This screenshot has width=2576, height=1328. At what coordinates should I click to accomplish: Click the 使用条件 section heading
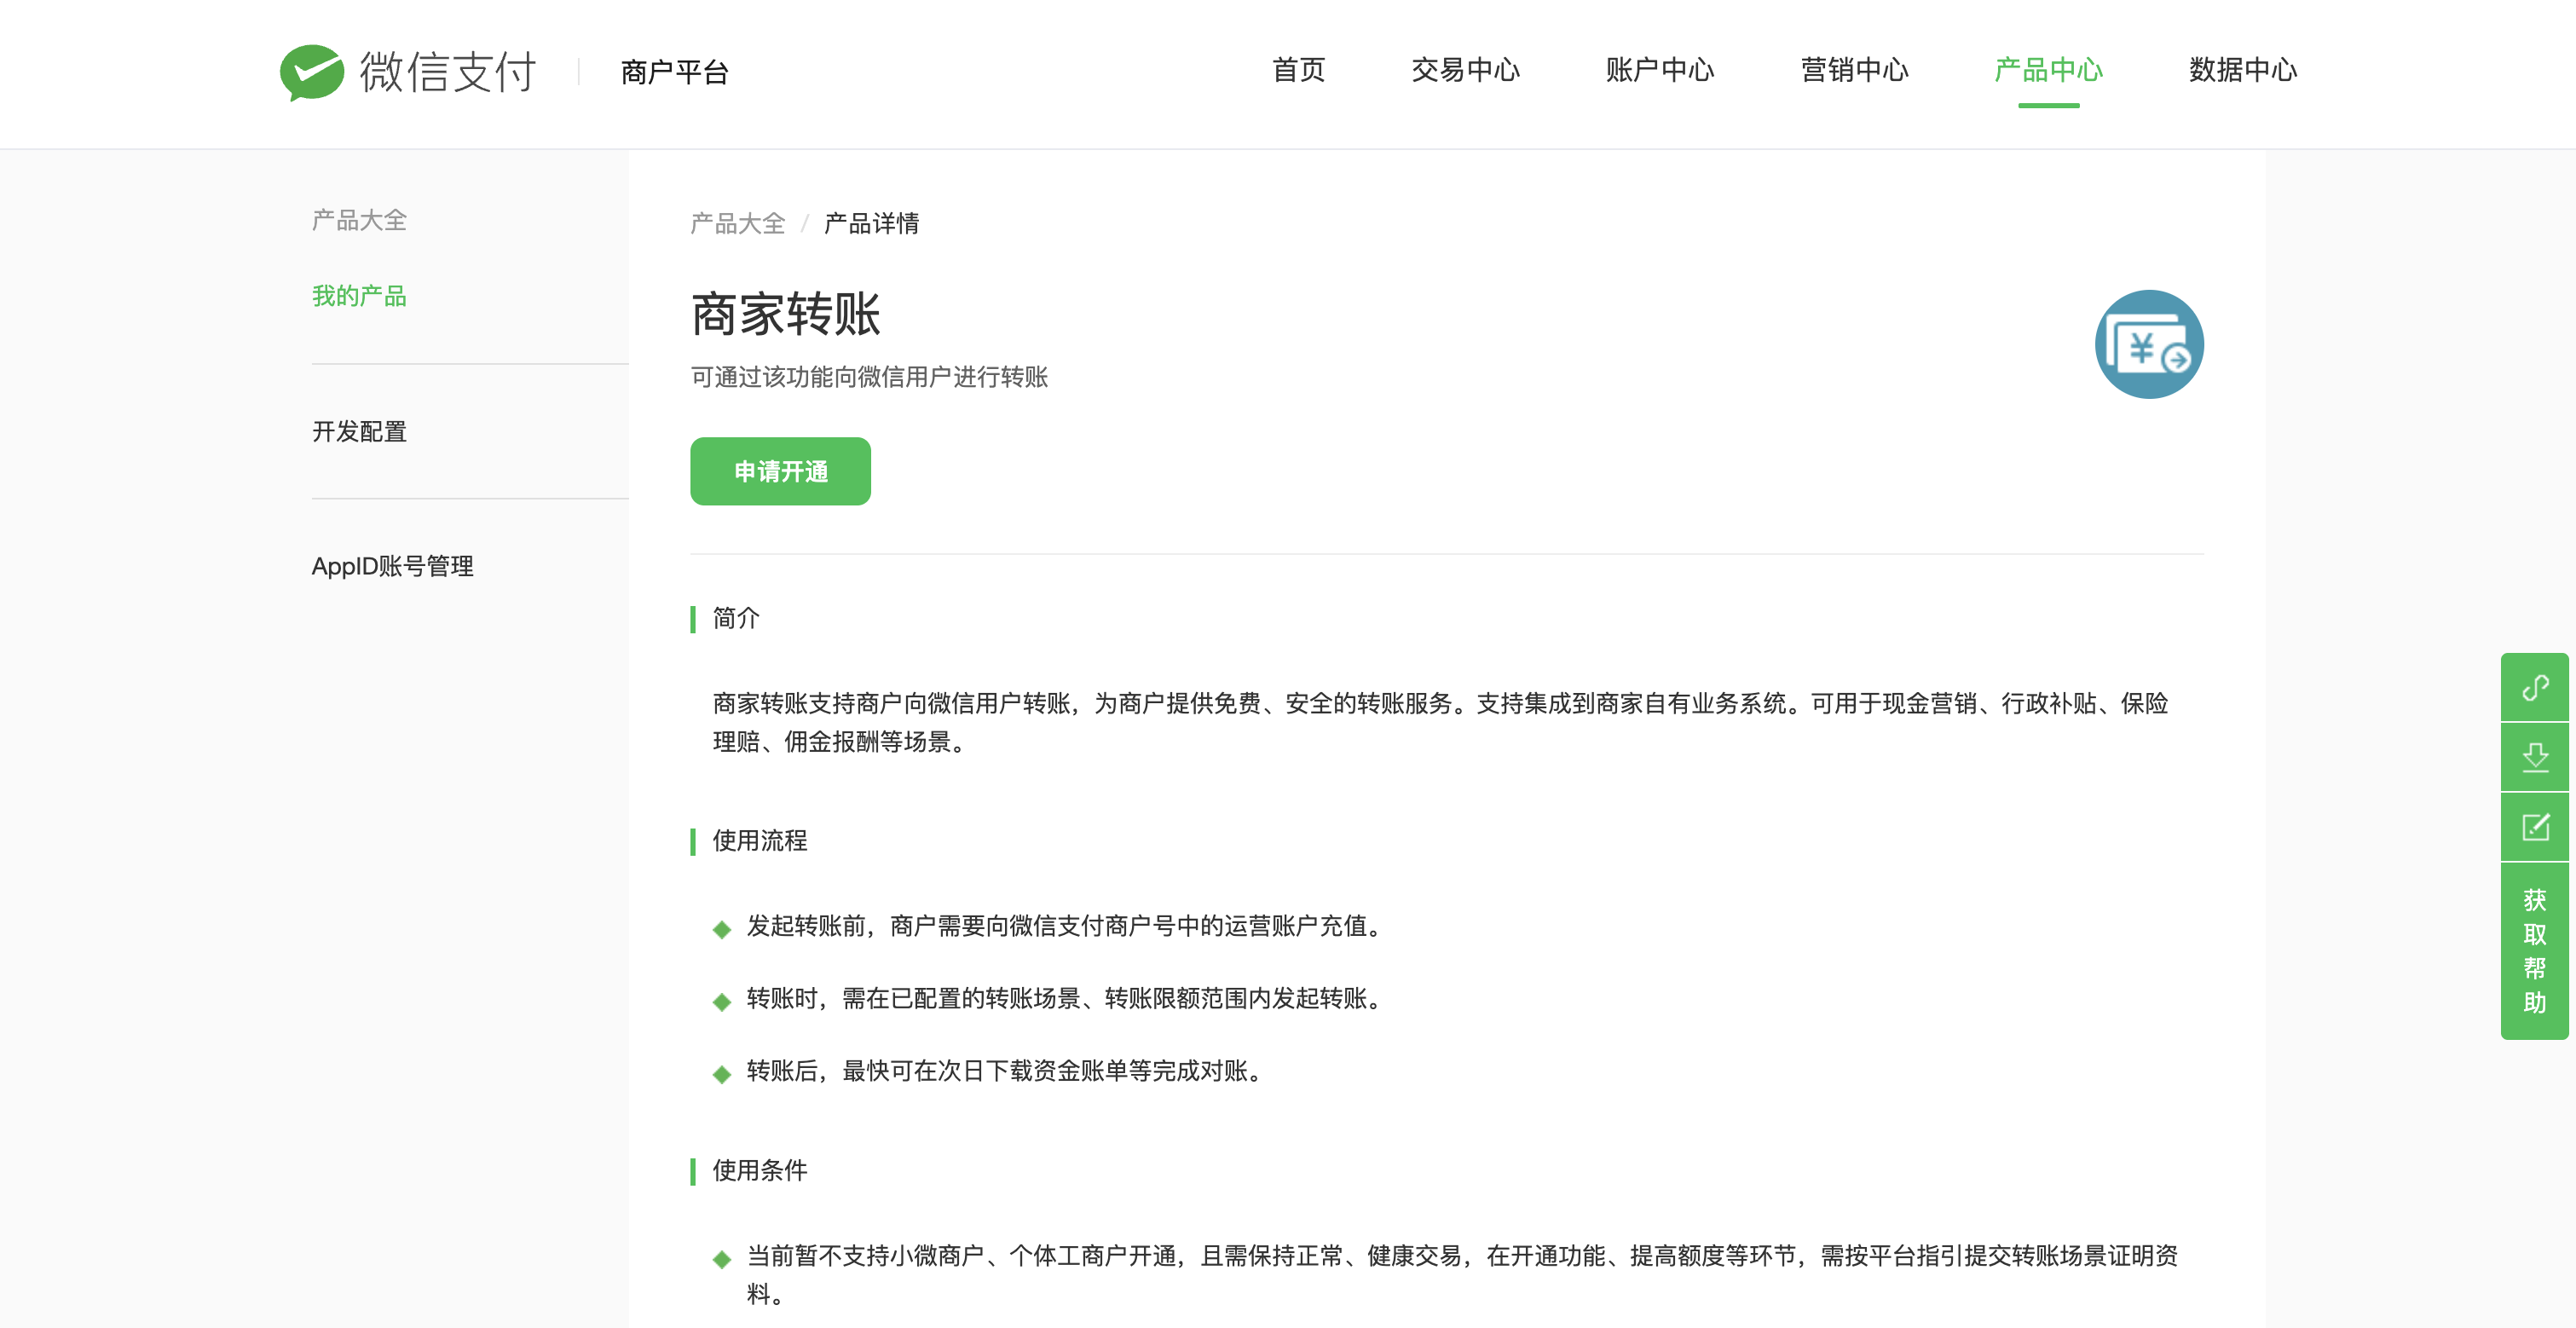759,1170
